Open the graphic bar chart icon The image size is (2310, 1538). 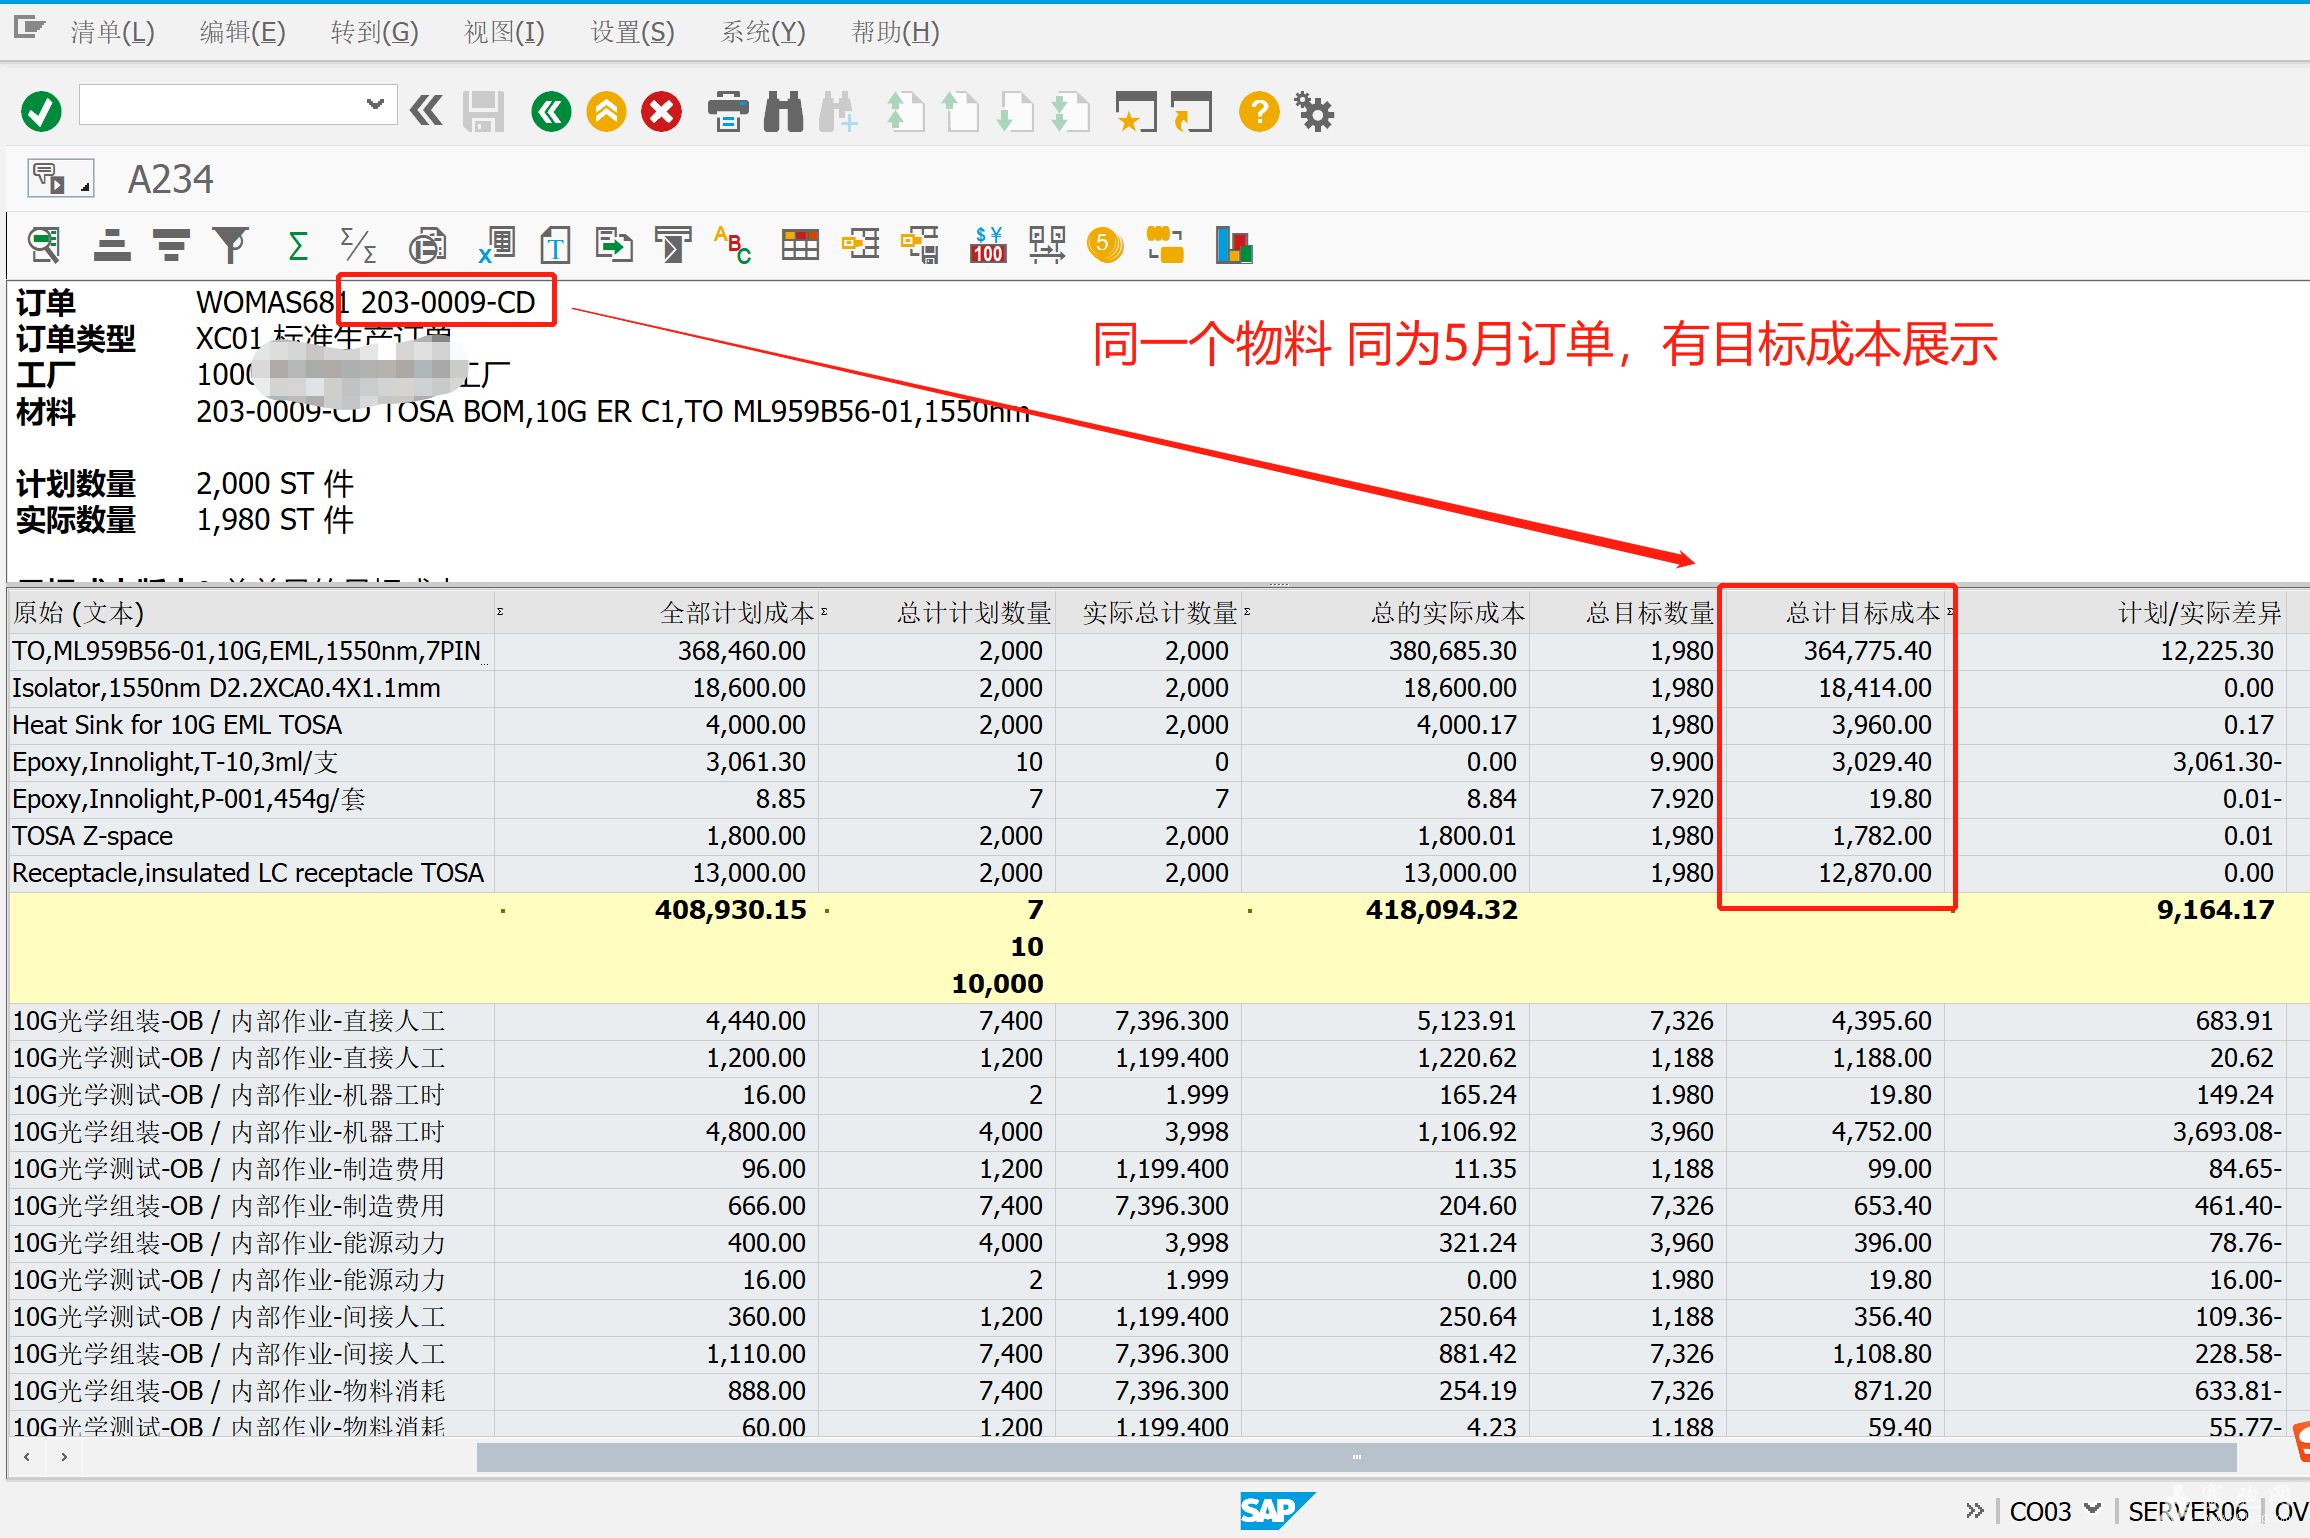tap(1234, 245)
